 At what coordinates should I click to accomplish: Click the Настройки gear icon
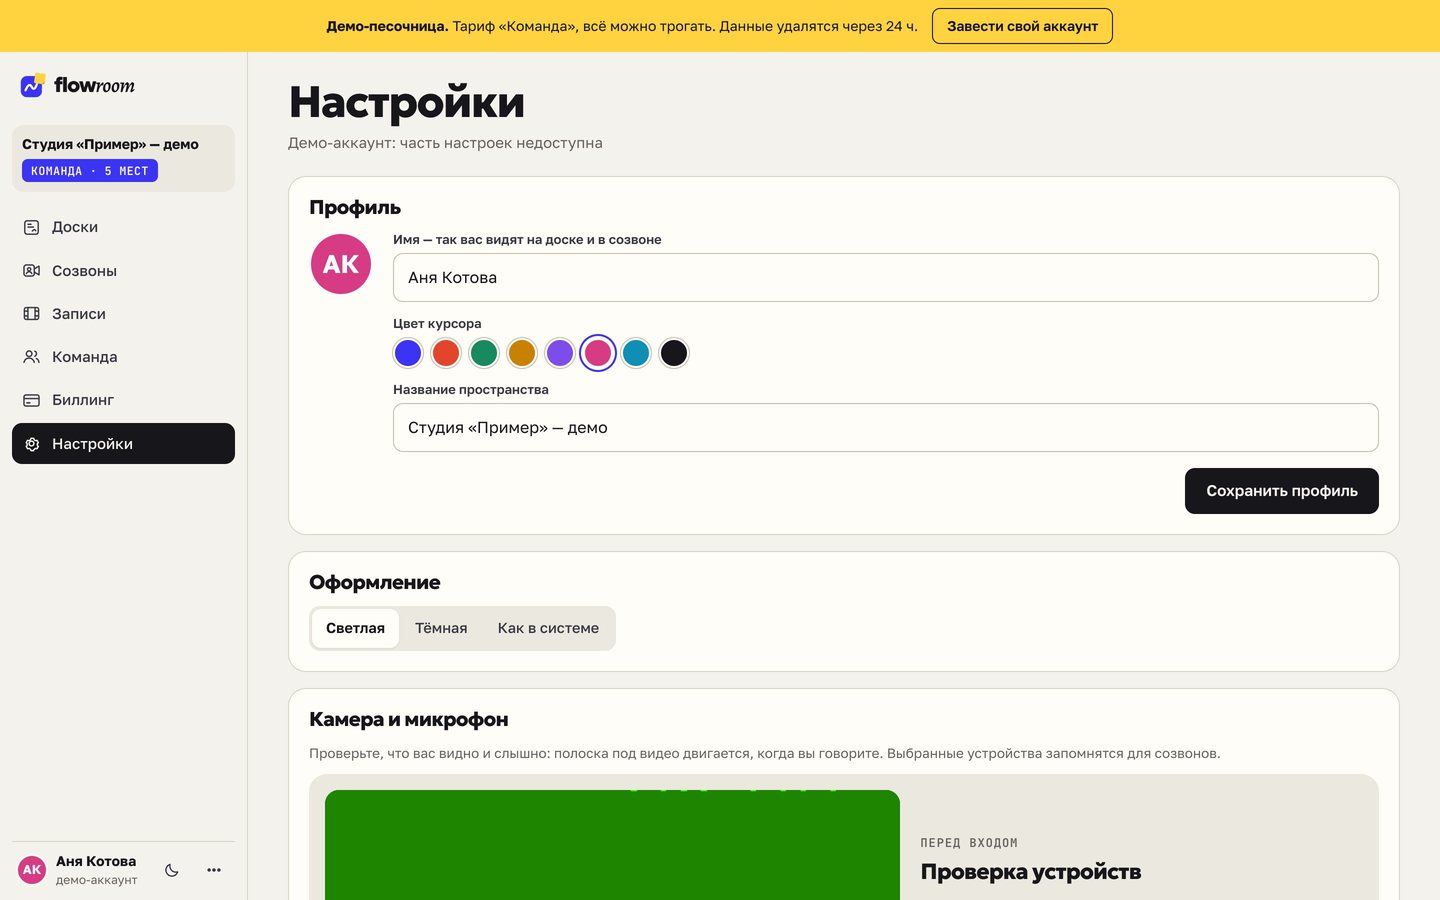pos(32,444)
